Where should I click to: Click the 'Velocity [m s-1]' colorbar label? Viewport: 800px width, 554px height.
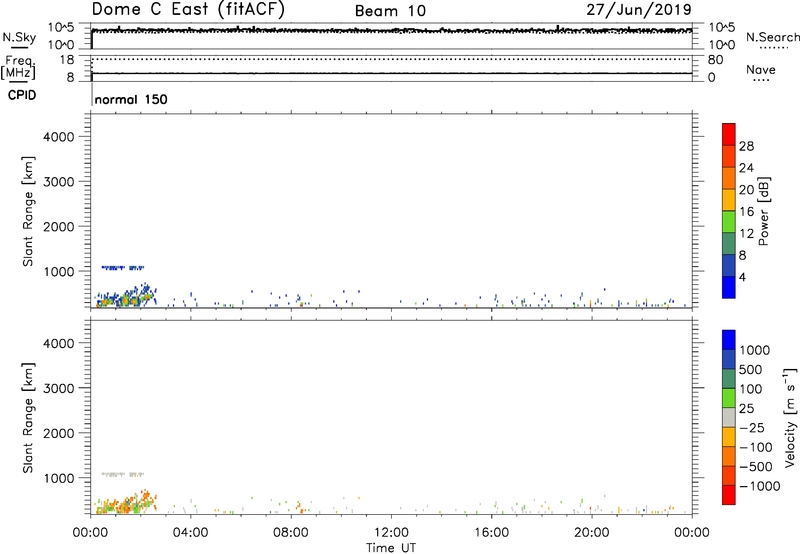tap(790, 417)
